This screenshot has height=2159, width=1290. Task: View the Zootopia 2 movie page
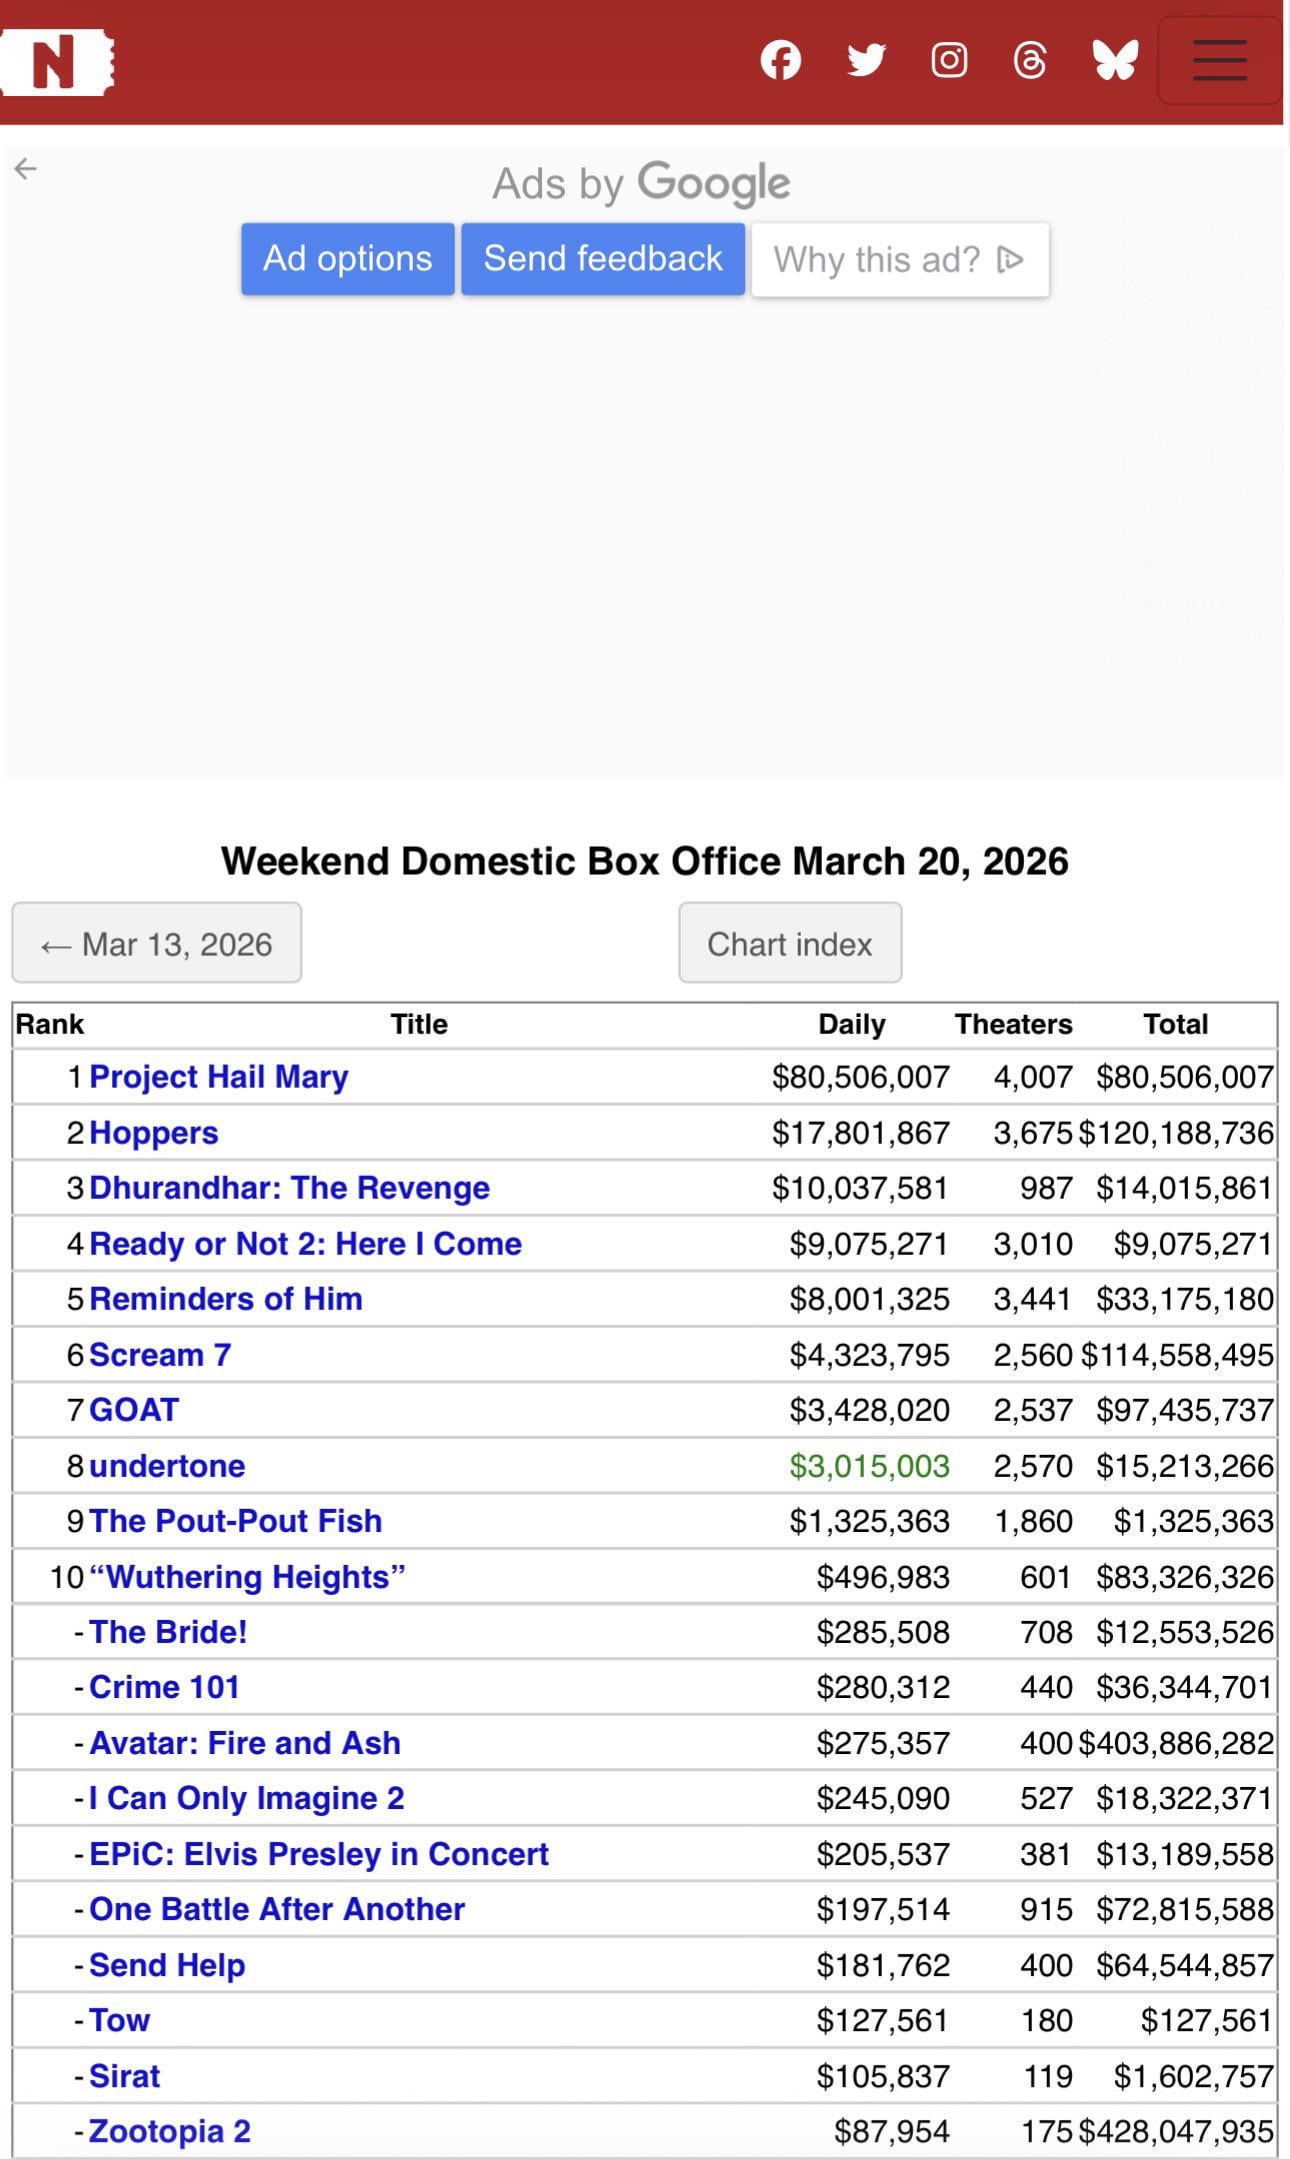(x=170, y=2131)
